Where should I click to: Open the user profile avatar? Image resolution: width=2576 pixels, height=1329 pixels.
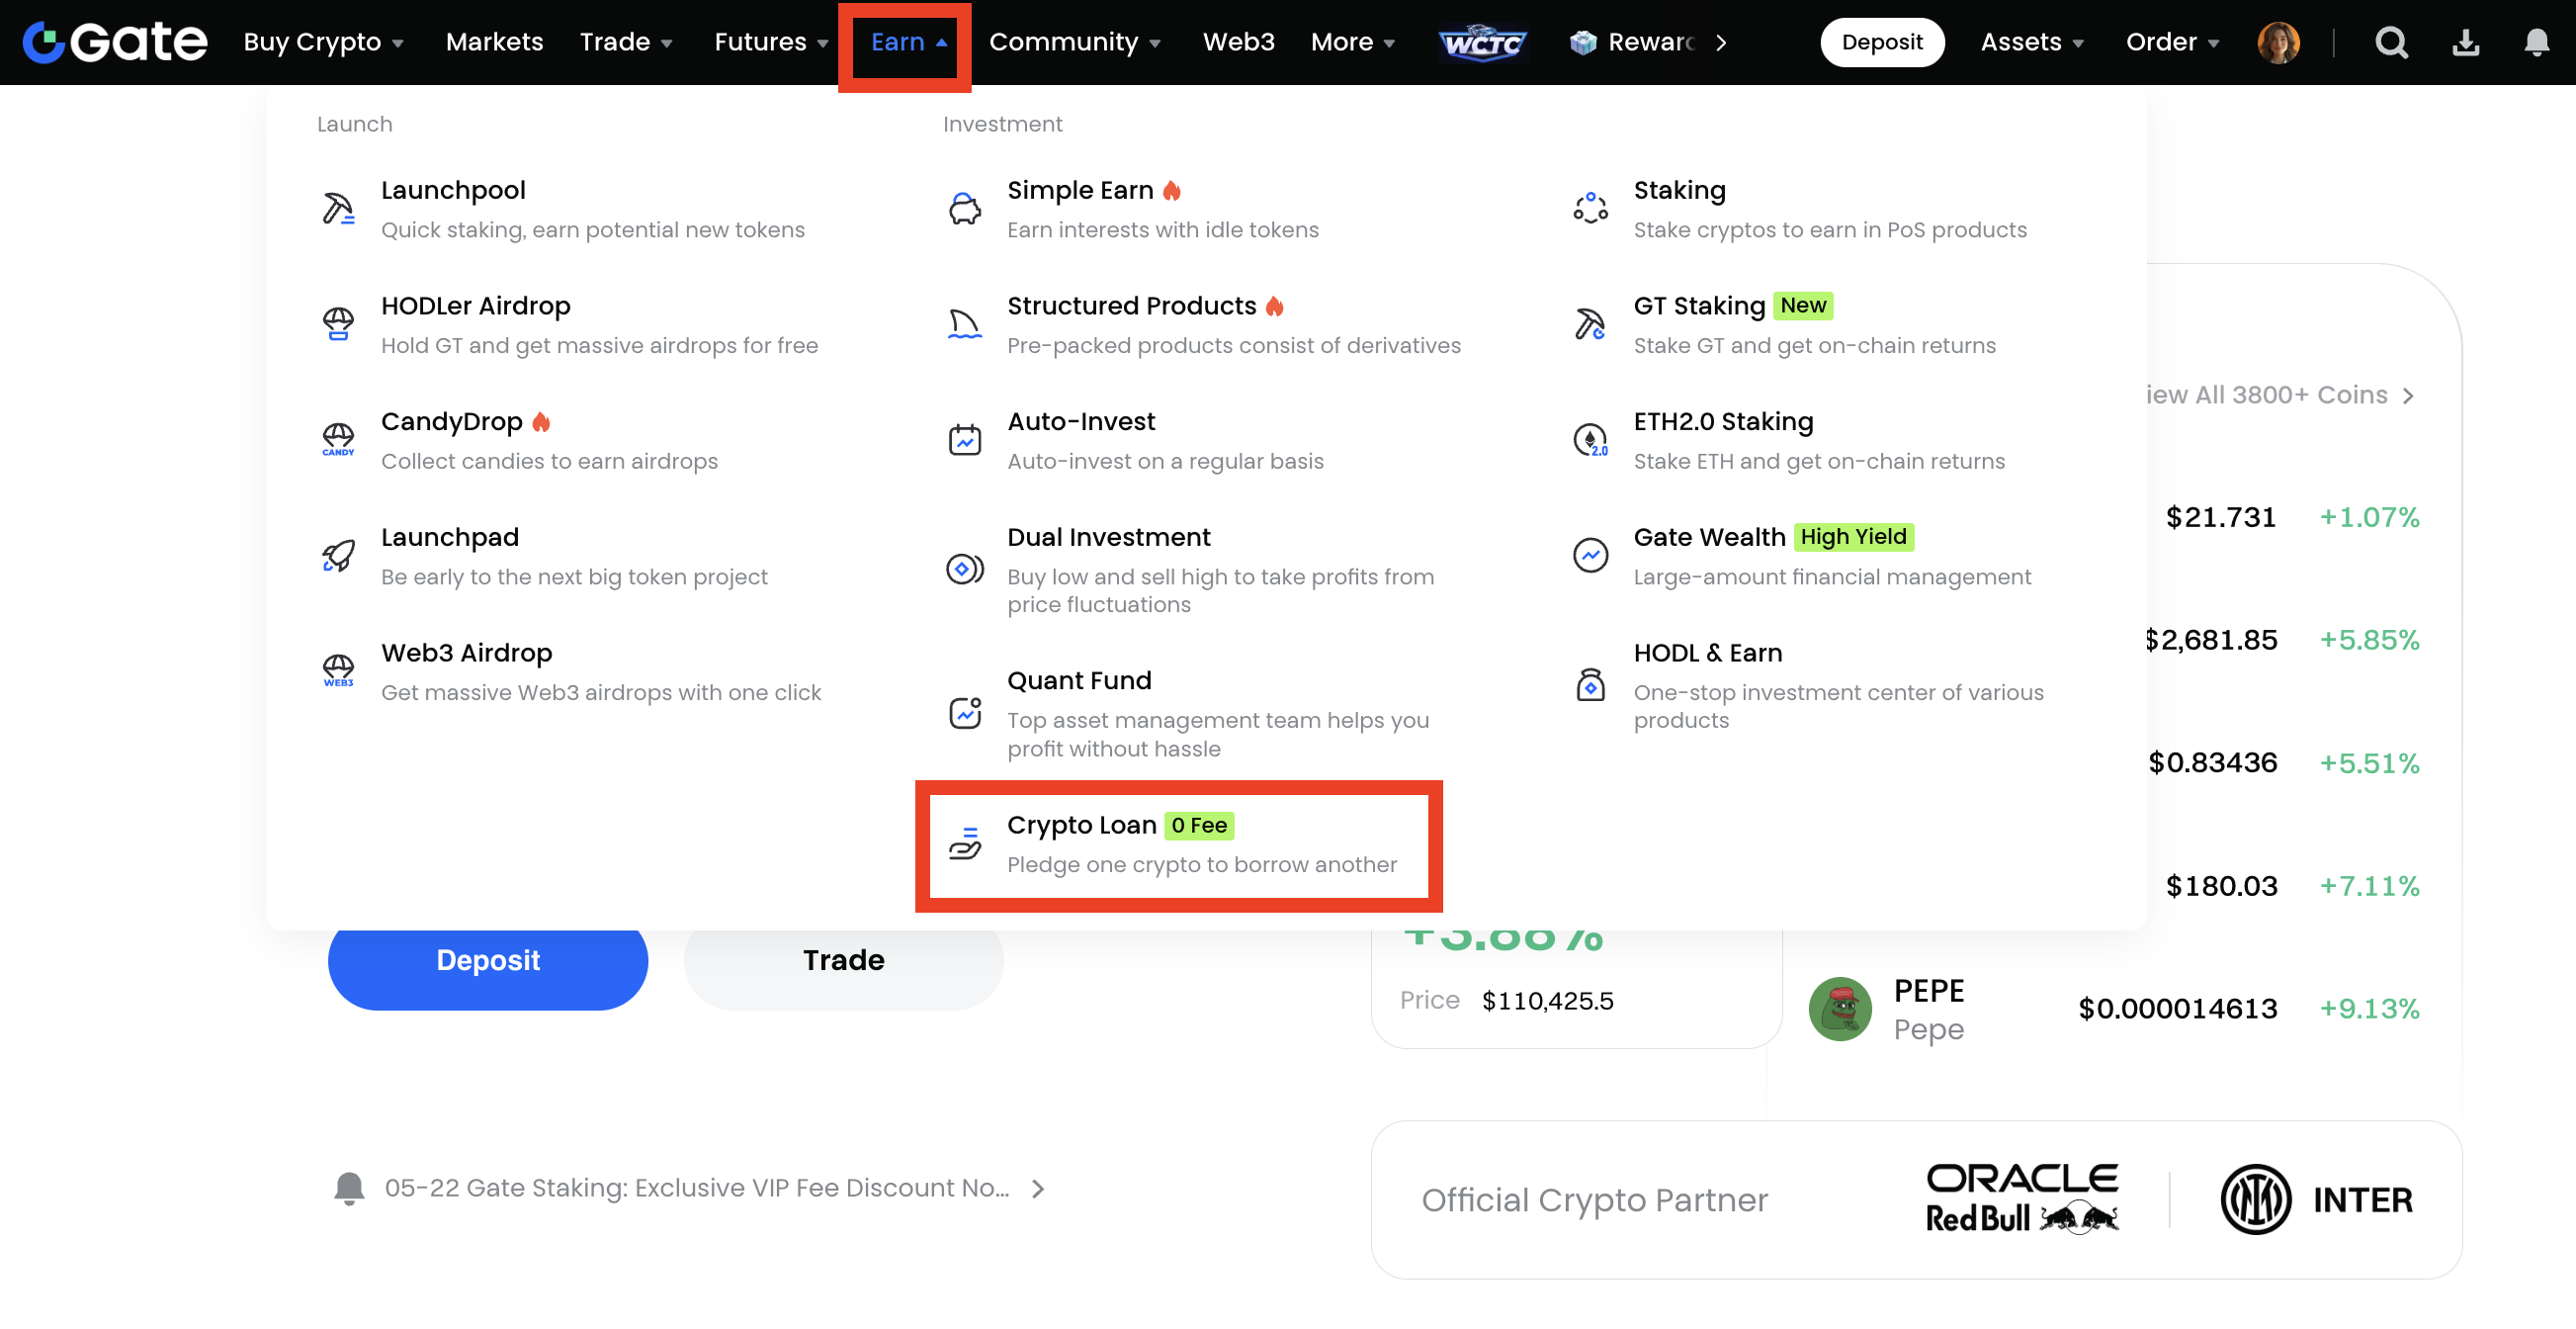[2278, 42]
